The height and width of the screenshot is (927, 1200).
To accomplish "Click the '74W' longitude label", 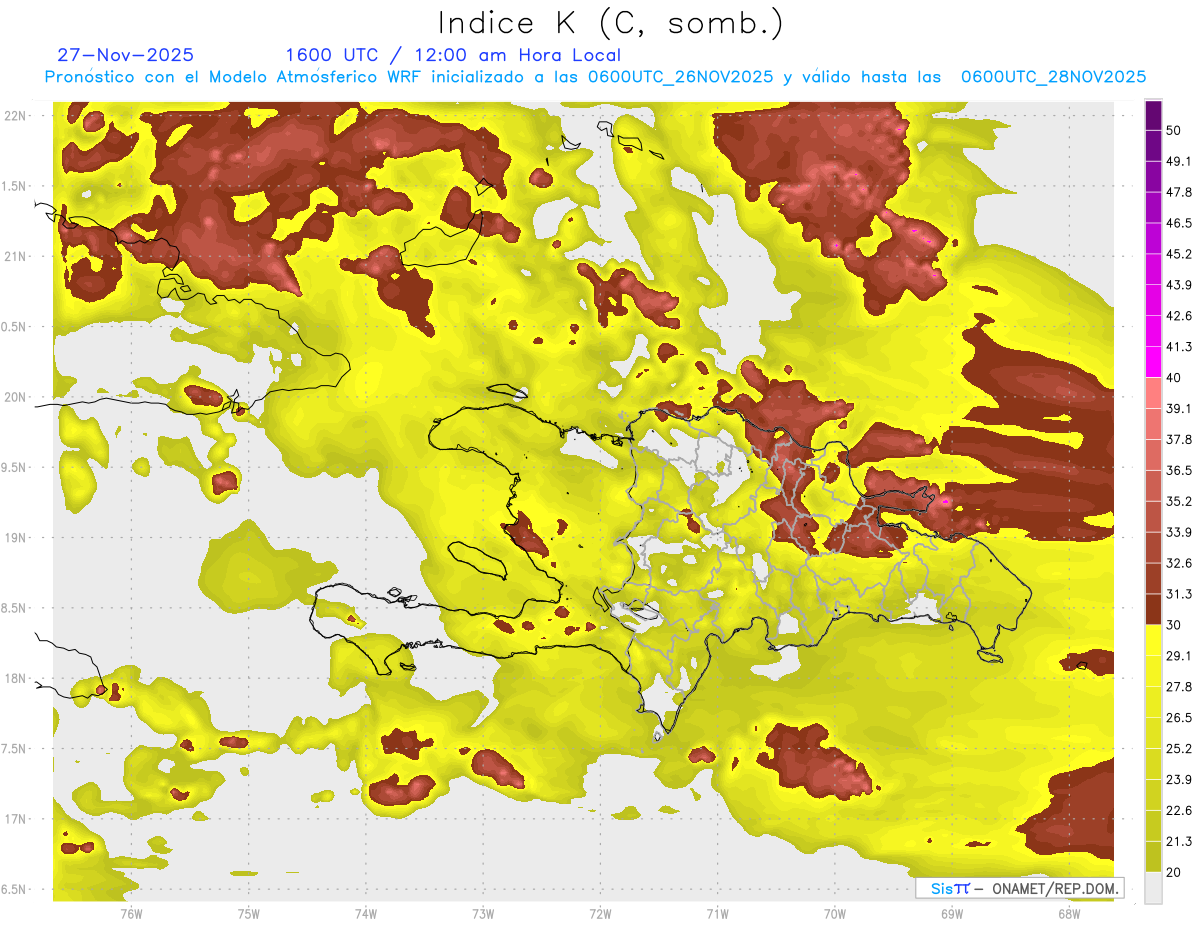I will [366, 914].
